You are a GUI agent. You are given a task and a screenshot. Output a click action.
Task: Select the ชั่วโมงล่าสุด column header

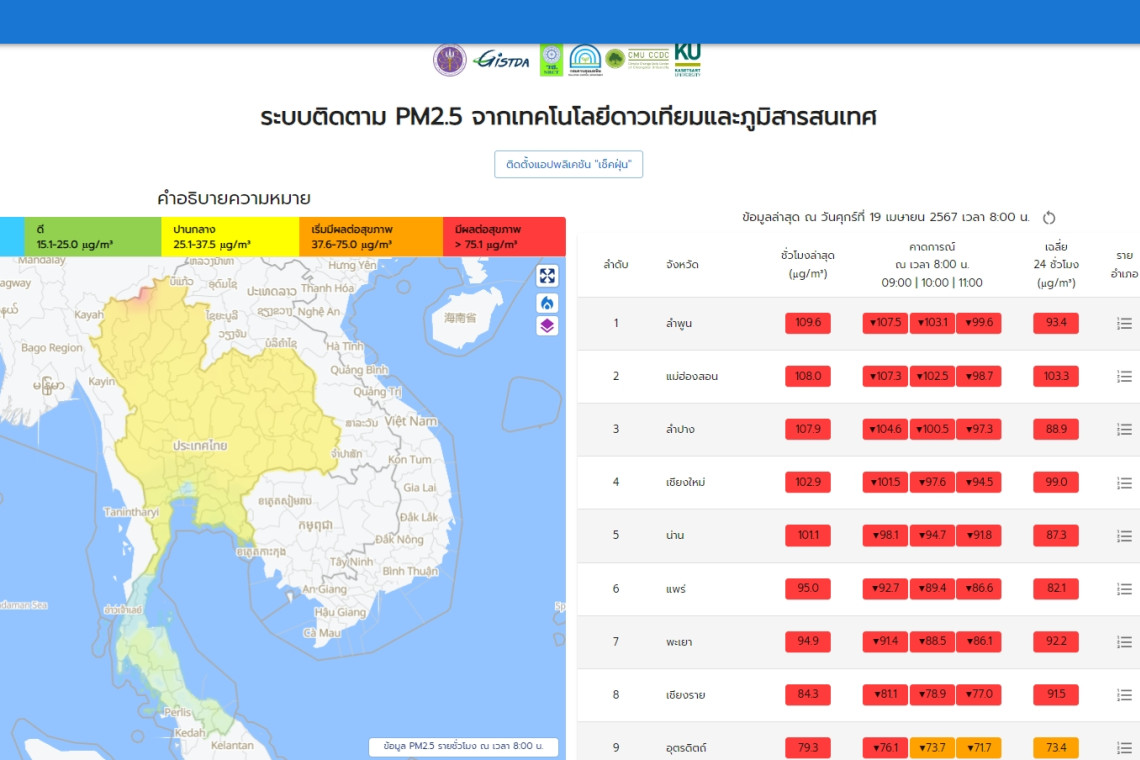pyautogui.click(x=807, y=264)
